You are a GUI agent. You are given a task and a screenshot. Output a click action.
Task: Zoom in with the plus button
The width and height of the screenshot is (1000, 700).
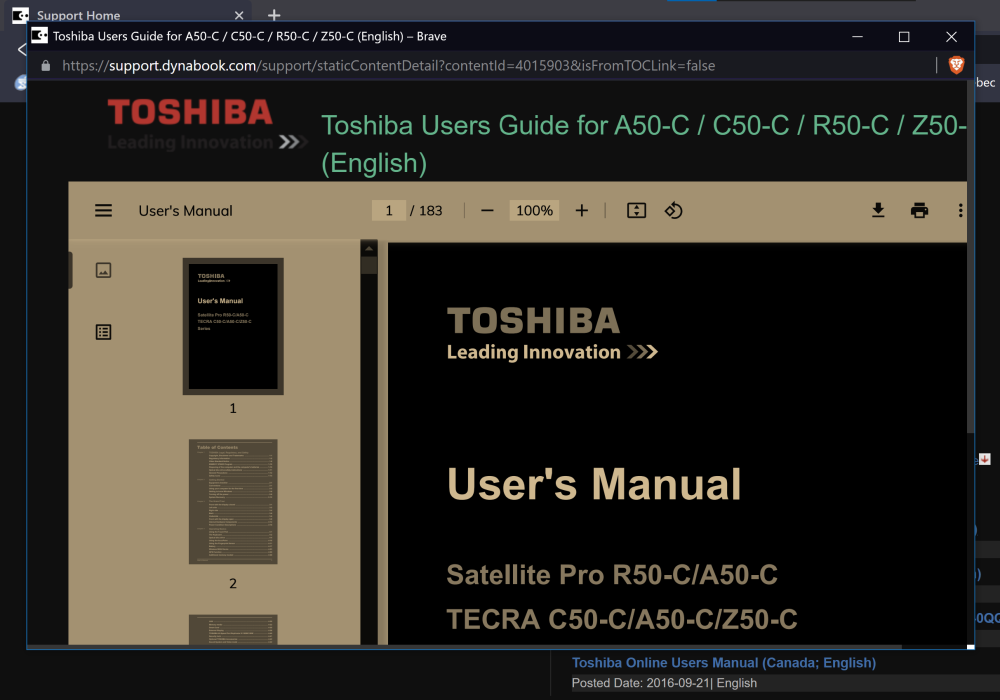(x=582, y=210)
